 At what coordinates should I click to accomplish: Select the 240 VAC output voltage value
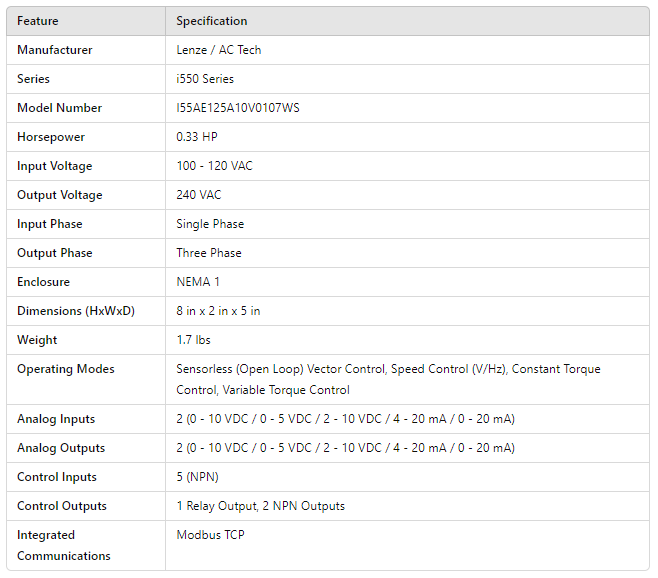199,195
